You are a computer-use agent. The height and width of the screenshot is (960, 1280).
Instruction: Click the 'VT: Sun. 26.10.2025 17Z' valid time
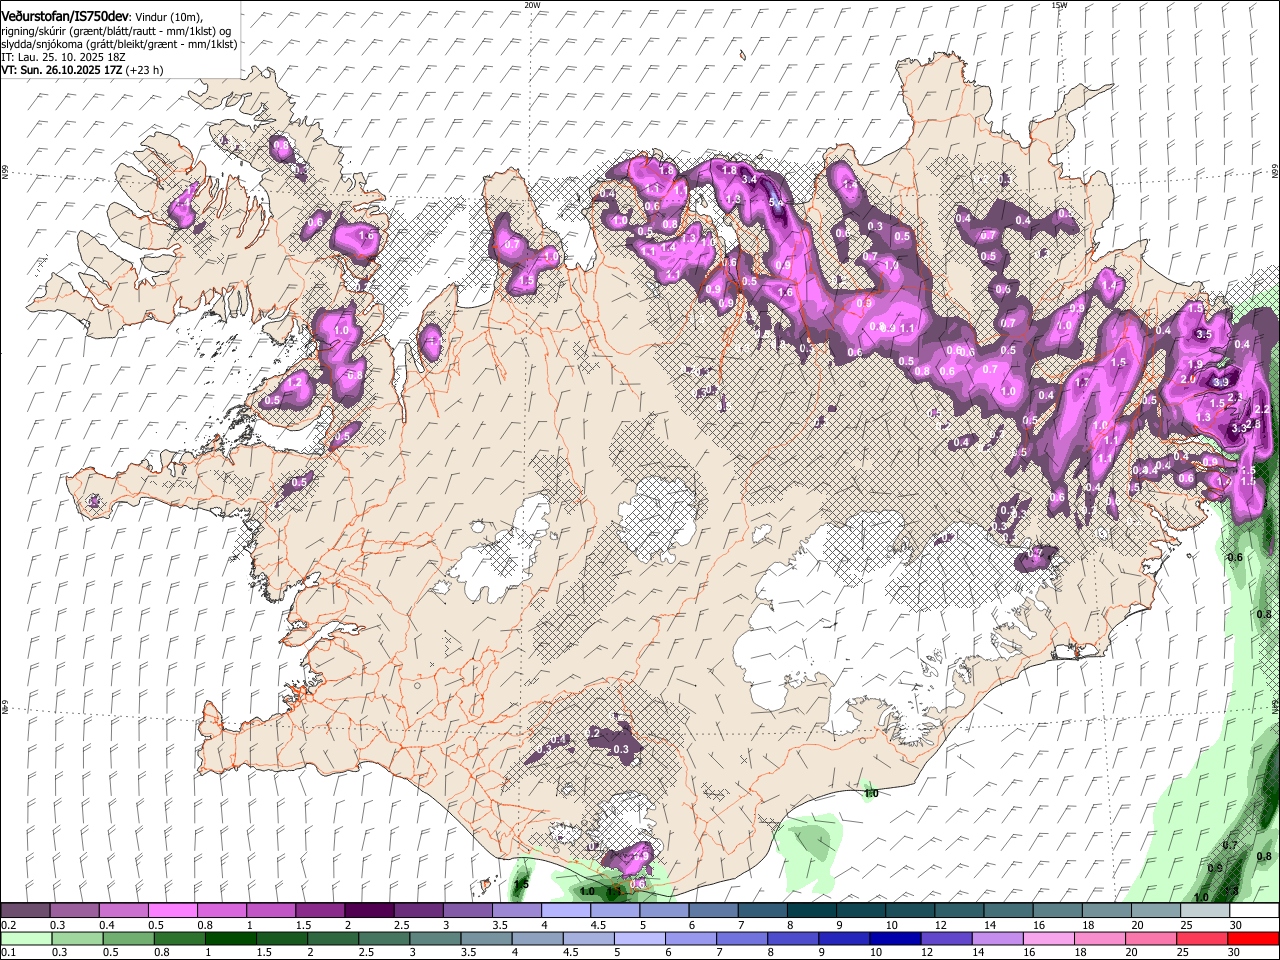62,70
